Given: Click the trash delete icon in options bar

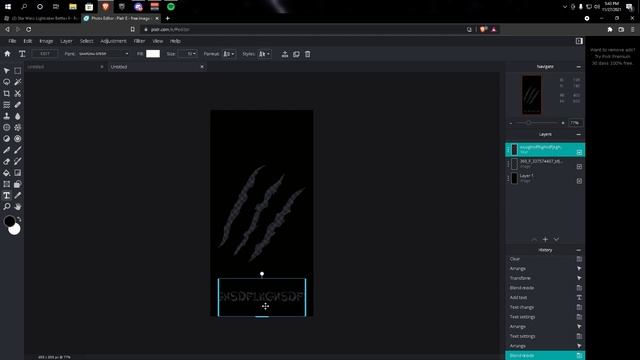Looking at the screenshot, I should point(307,54).
